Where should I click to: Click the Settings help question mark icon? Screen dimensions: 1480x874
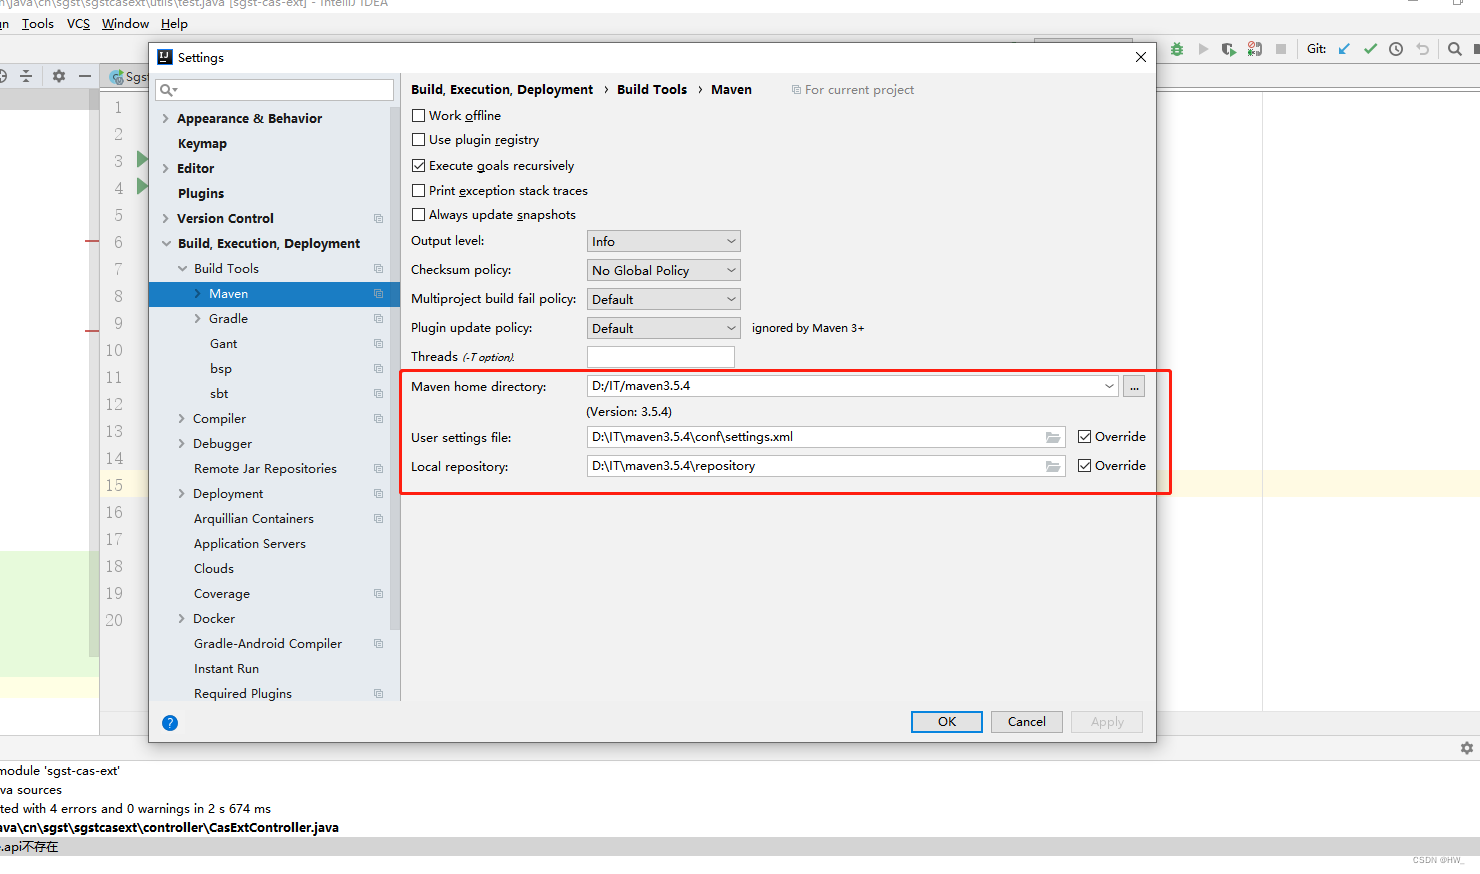click(170, 723)
